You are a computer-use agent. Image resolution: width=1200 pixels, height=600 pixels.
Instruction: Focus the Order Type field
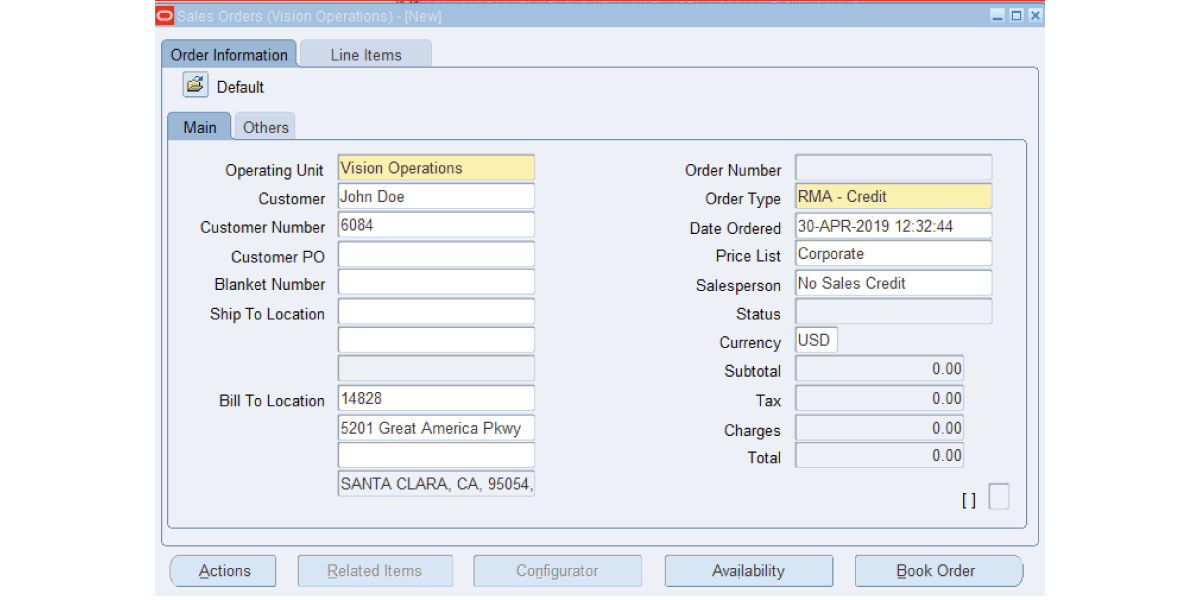coord(893,197)
